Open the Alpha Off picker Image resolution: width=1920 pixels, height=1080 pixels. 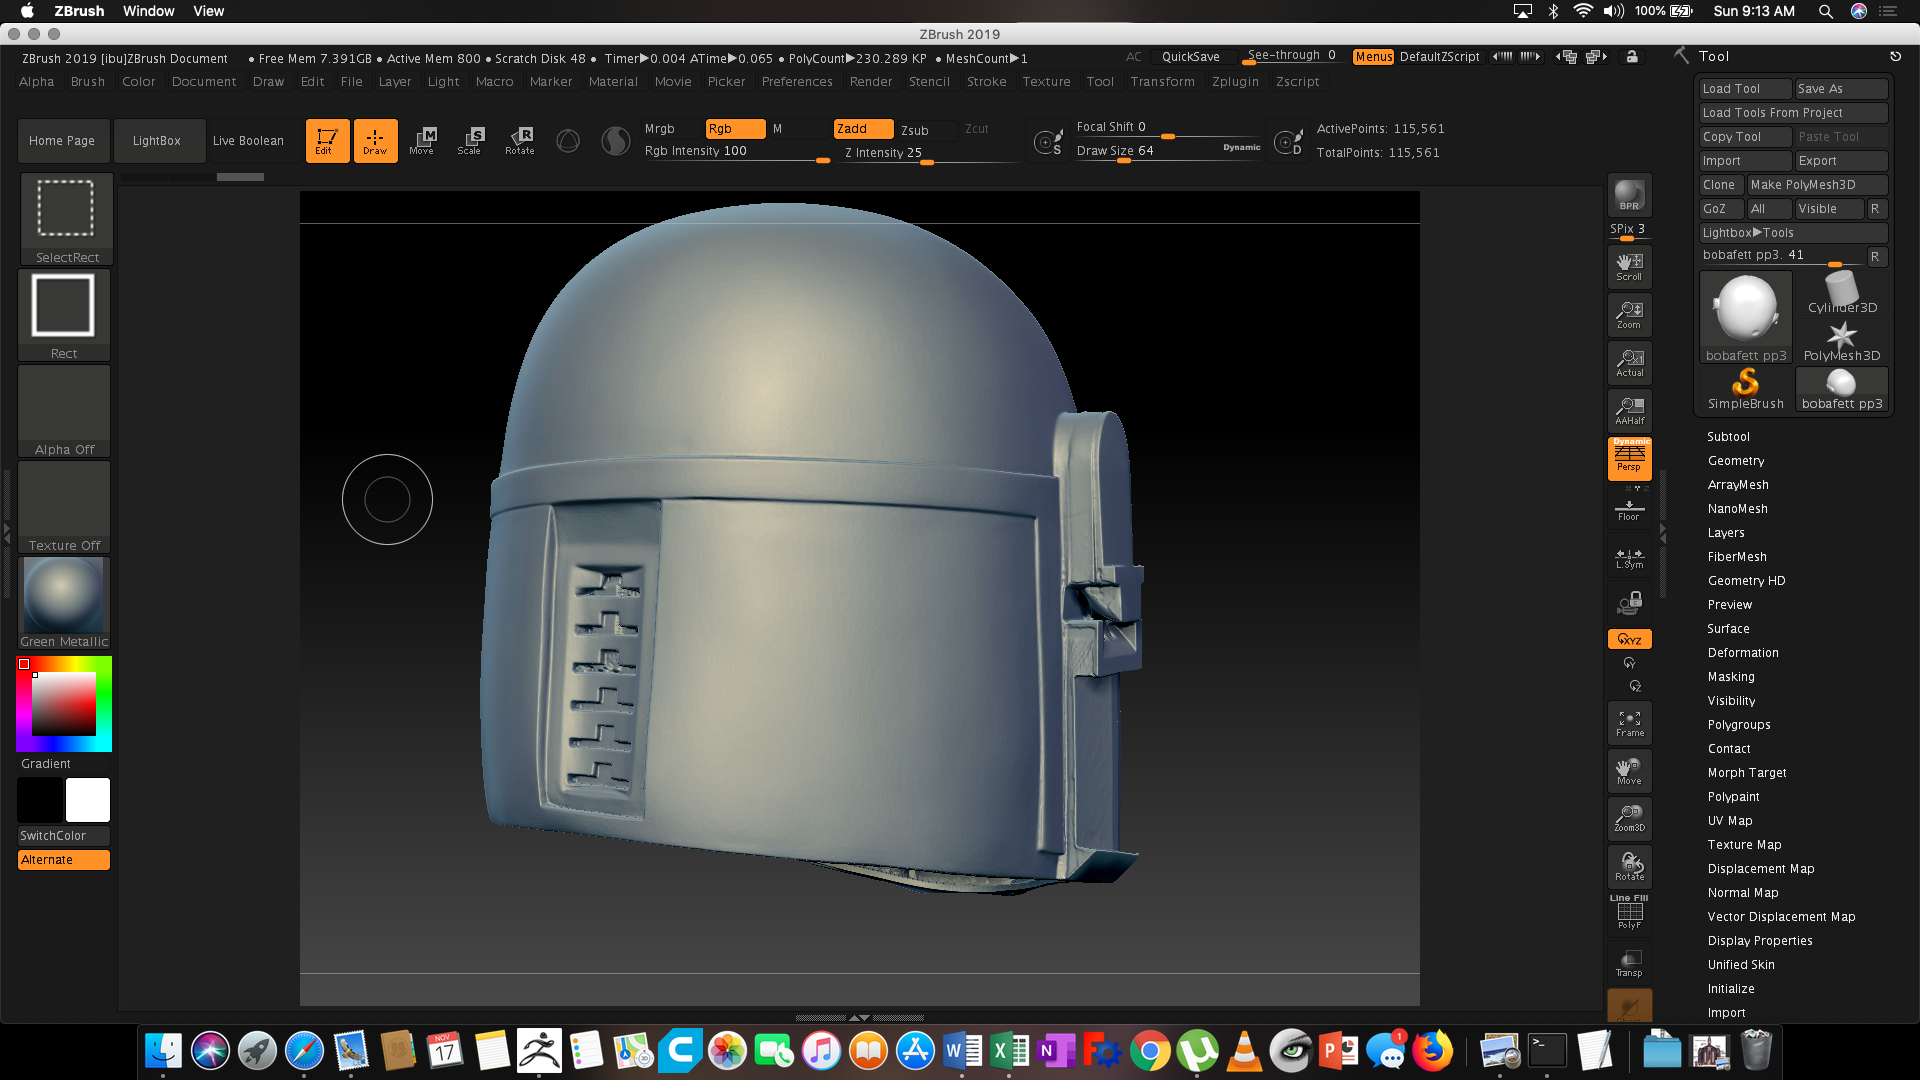(x=64, y=411)
